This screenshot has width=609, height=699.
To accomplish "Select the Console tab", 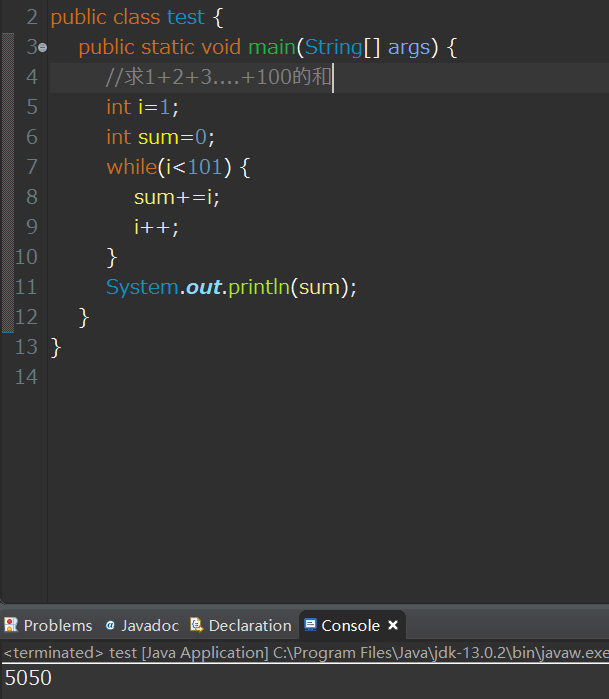I will pos(350,625).
